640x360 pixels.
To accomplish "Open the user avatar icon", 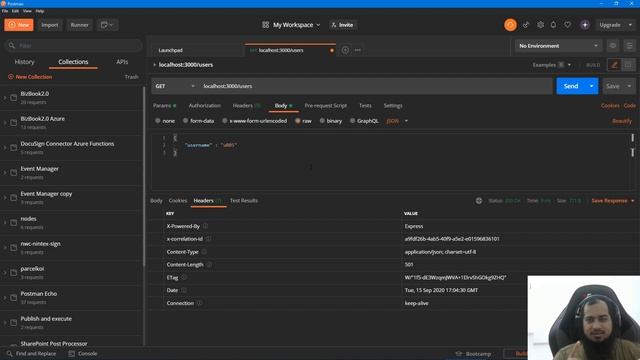I will click(x=584, y=25).
